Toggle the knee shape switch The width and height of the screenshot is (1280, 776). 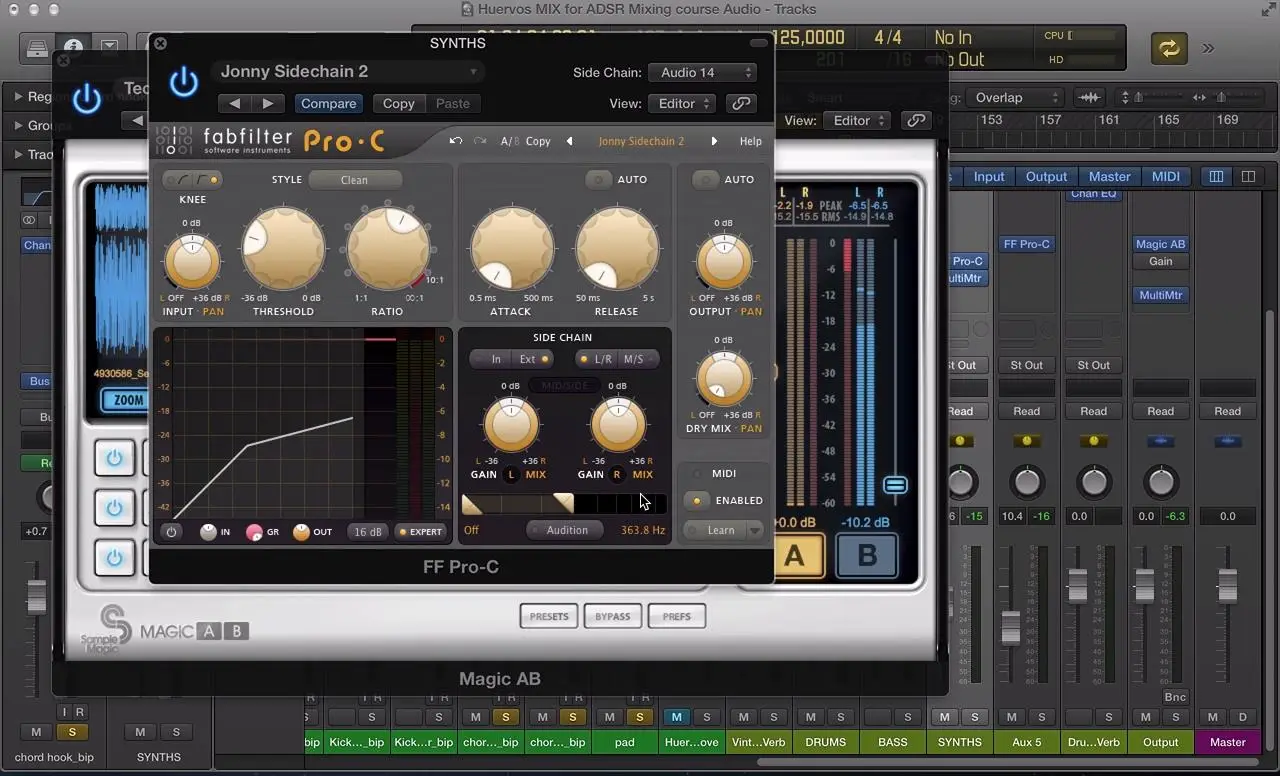(x=192, y=179)
